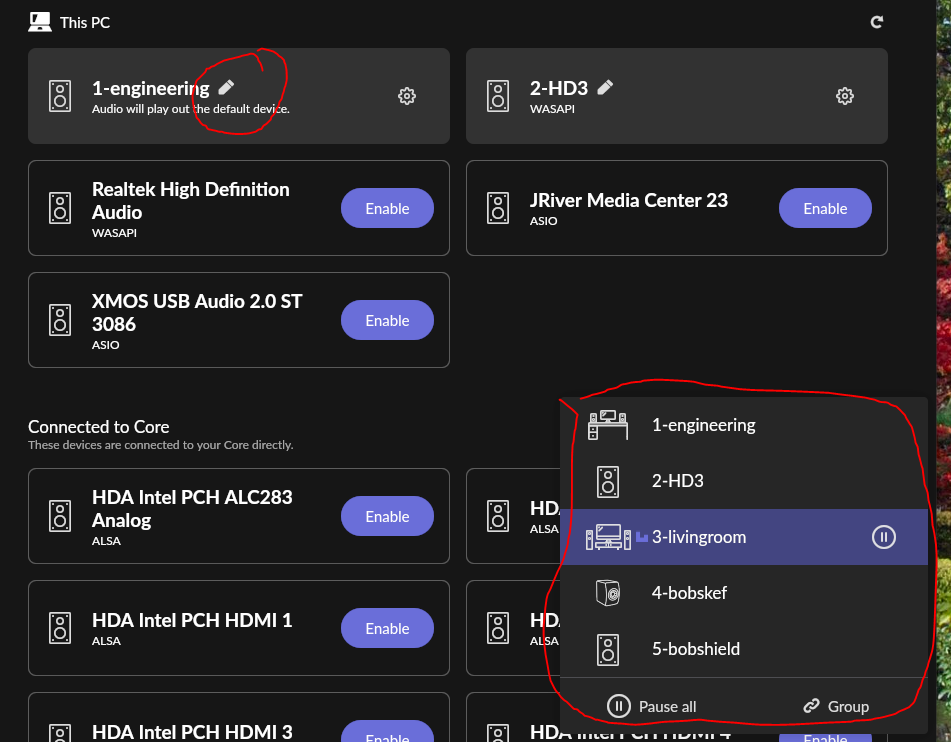Enable the XMOS USB Audio 2.0 ST 3086 device
Image resolution: width=951 pixels, height=742 pixels.
[387, 320]
